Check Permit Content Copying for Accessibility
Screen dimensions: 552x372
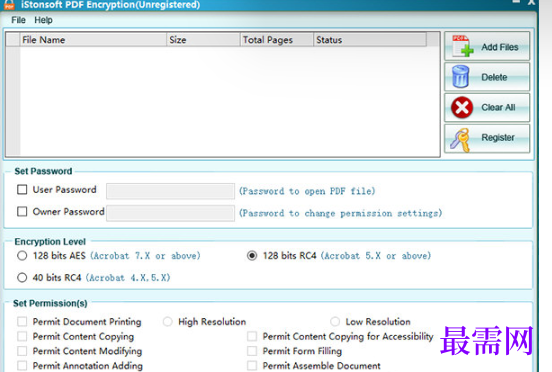pos(252,336)
